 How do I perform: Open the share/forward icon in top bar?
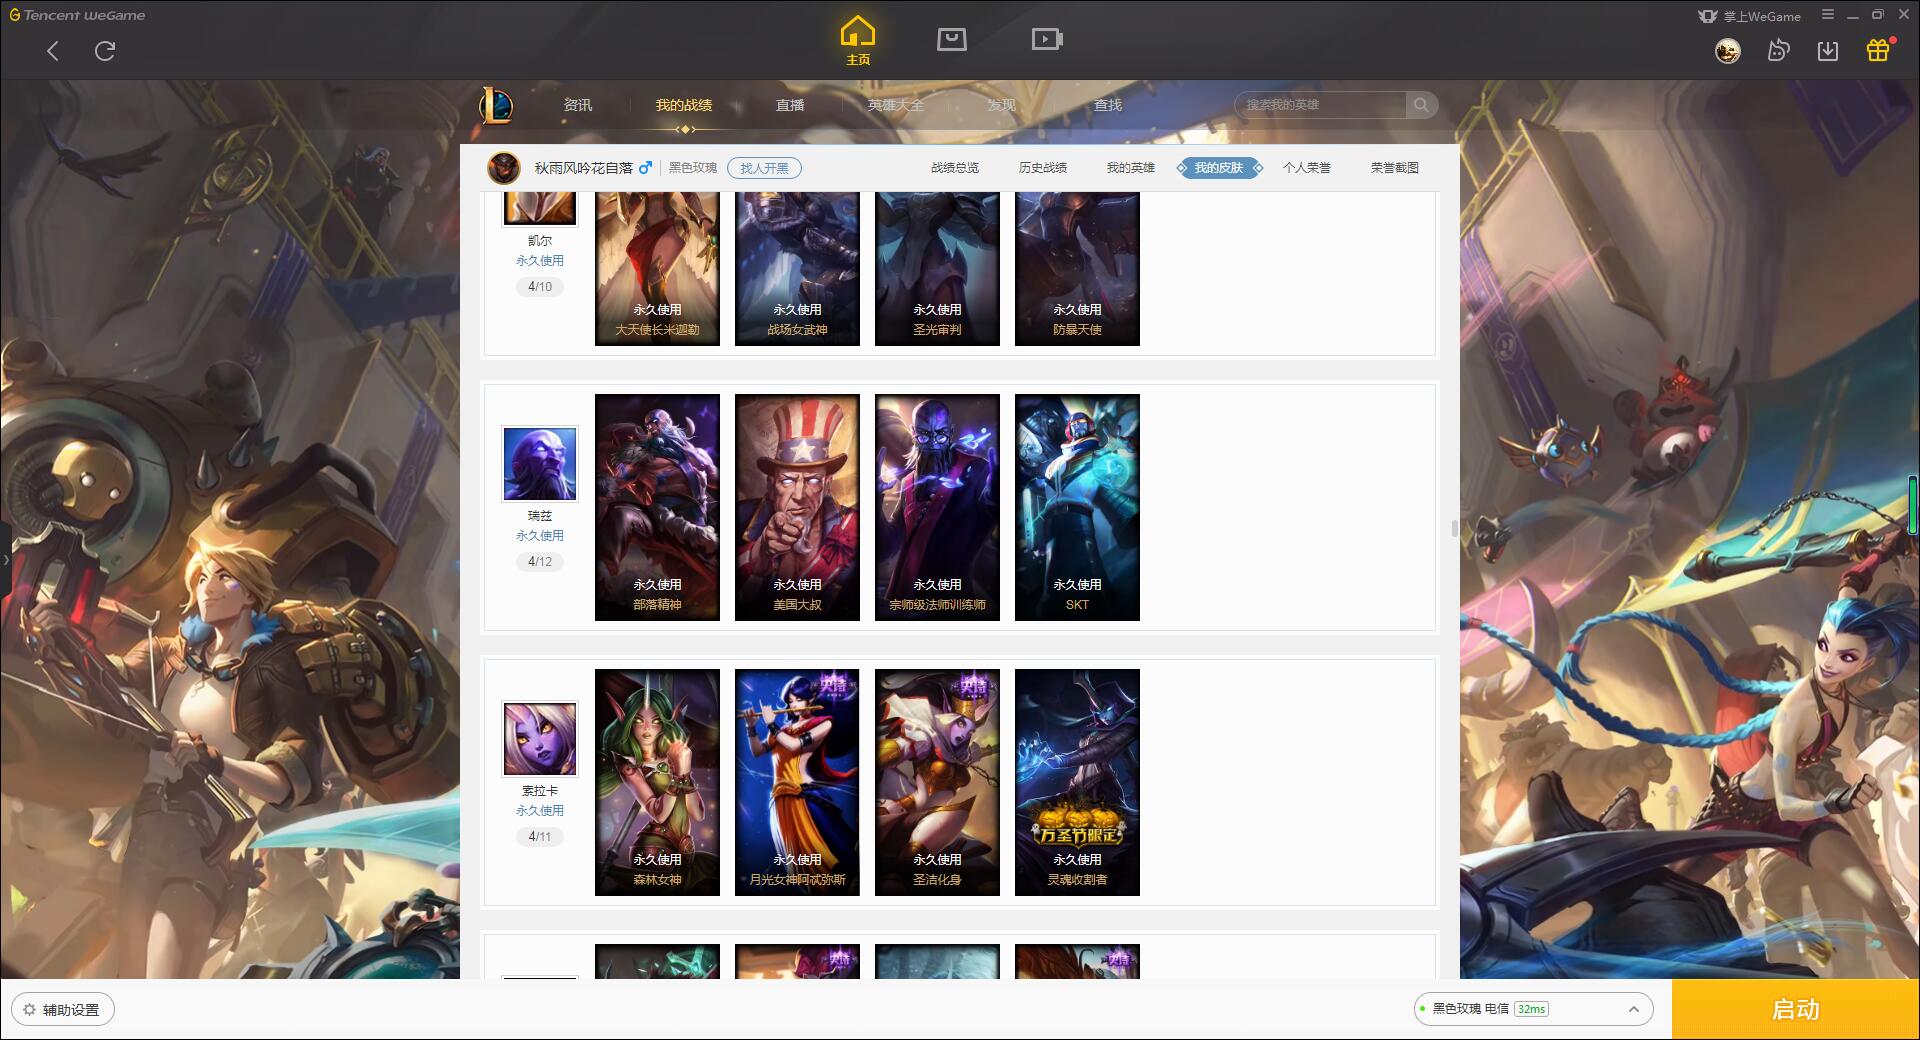pyautogui.click(x=1778, y=50)
